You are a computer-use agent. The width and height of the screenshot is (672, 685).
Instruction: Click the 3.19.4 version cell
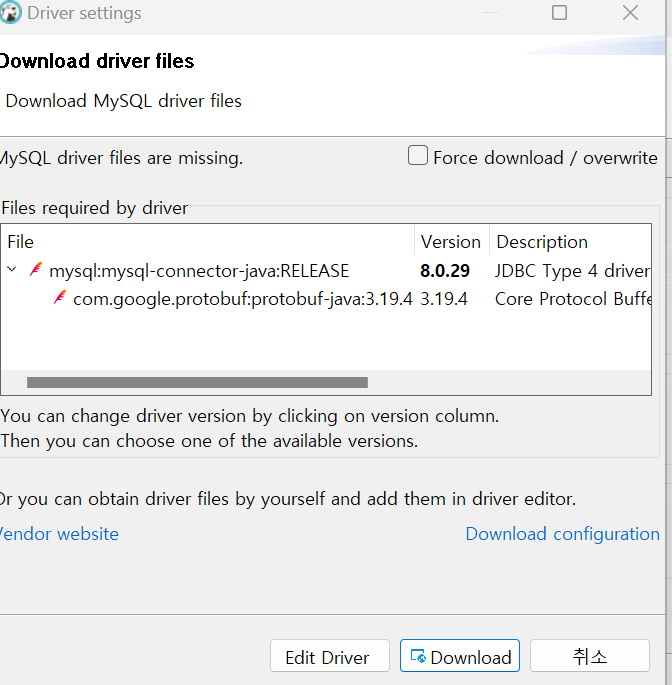(x=444, y=299)
